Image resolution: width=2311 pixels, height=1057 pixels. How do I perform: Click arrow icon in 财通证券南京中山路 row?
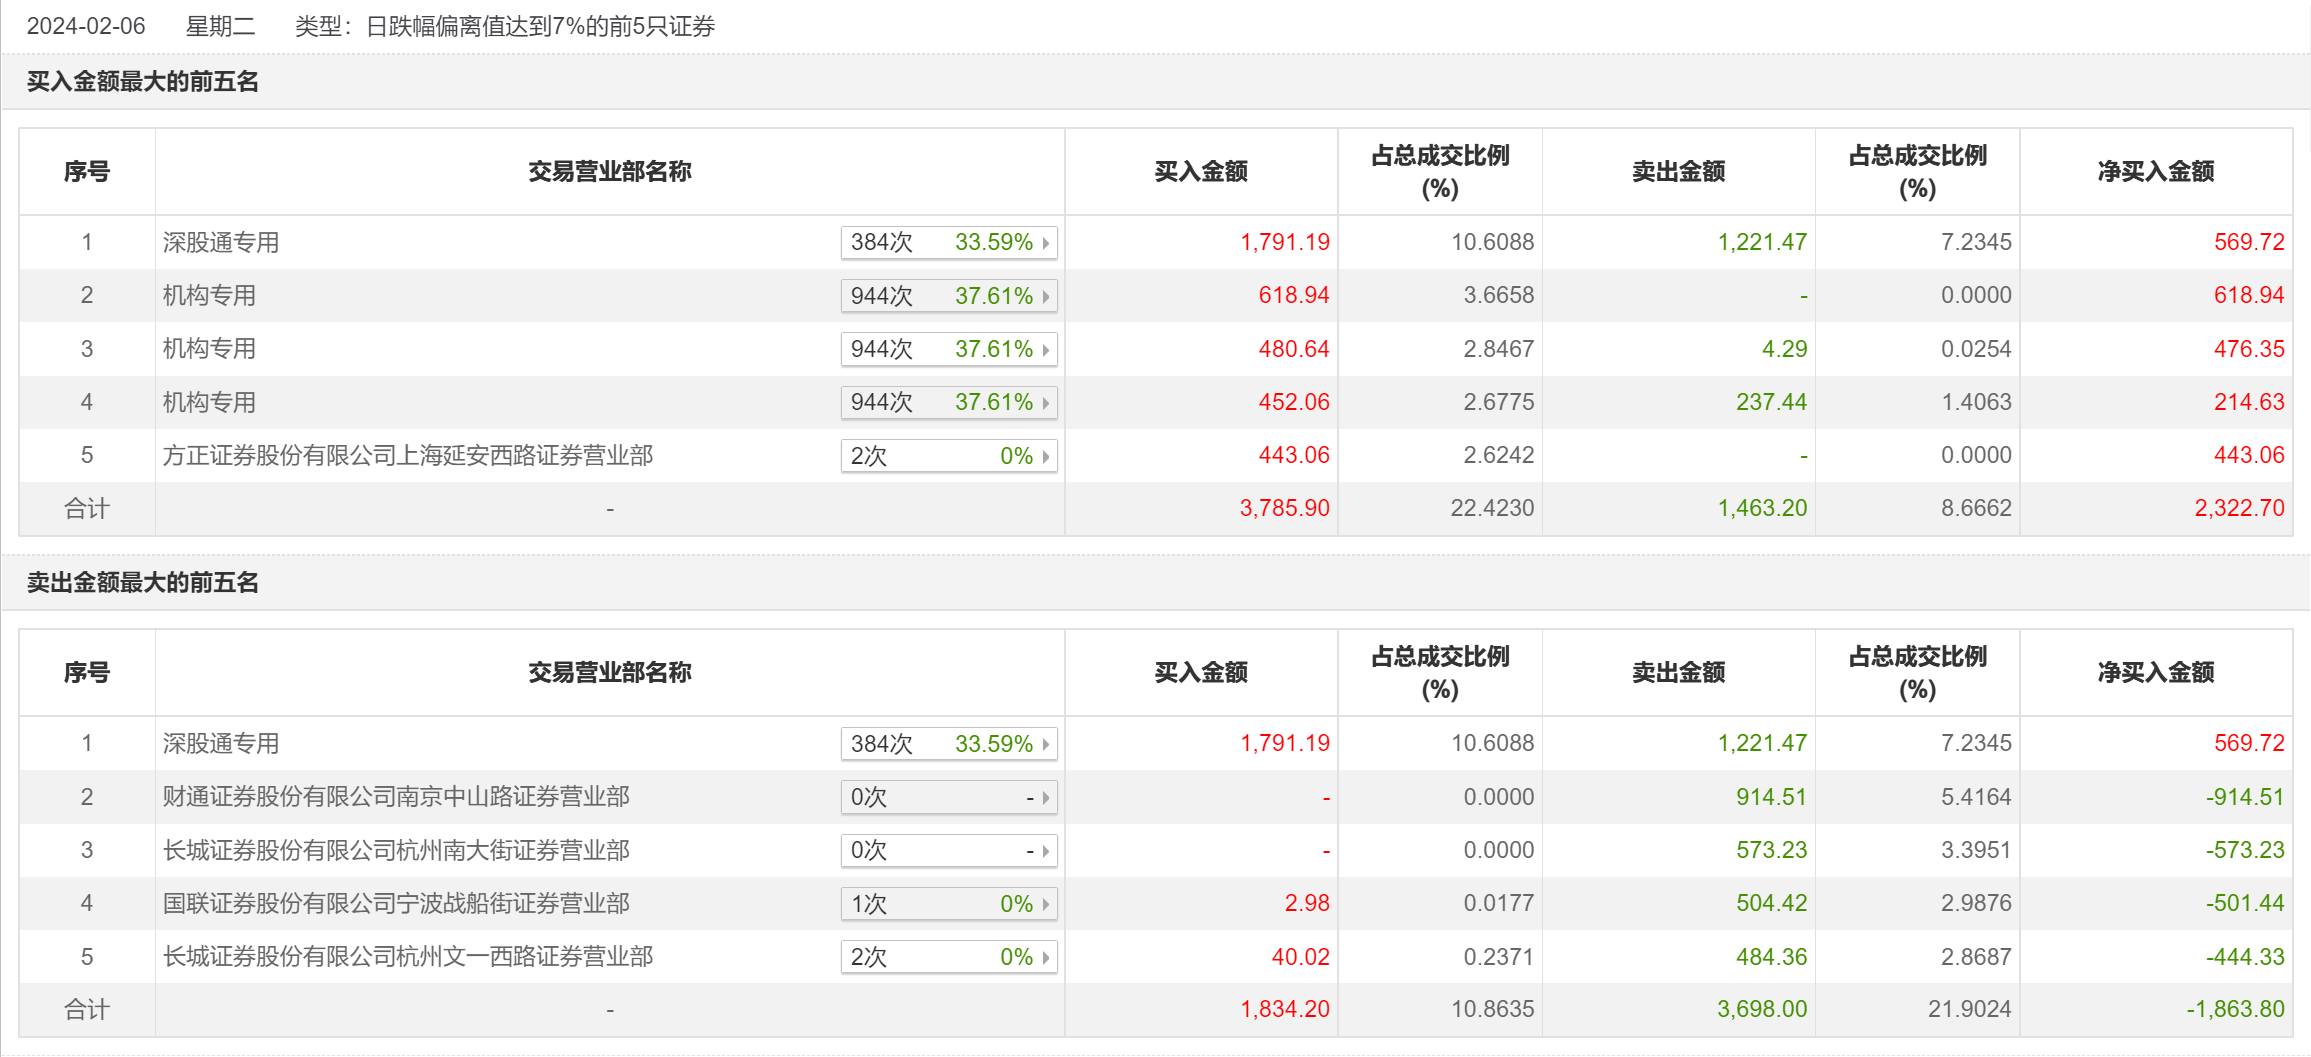click(x=1045, y=798)
